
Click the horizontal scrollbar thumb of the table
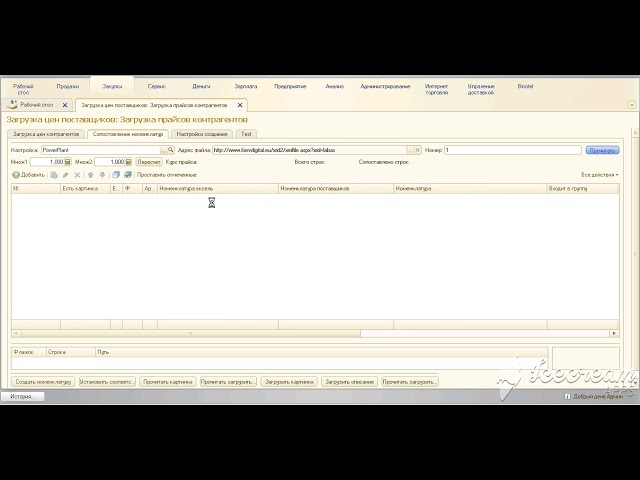click(x=191, y=333)
